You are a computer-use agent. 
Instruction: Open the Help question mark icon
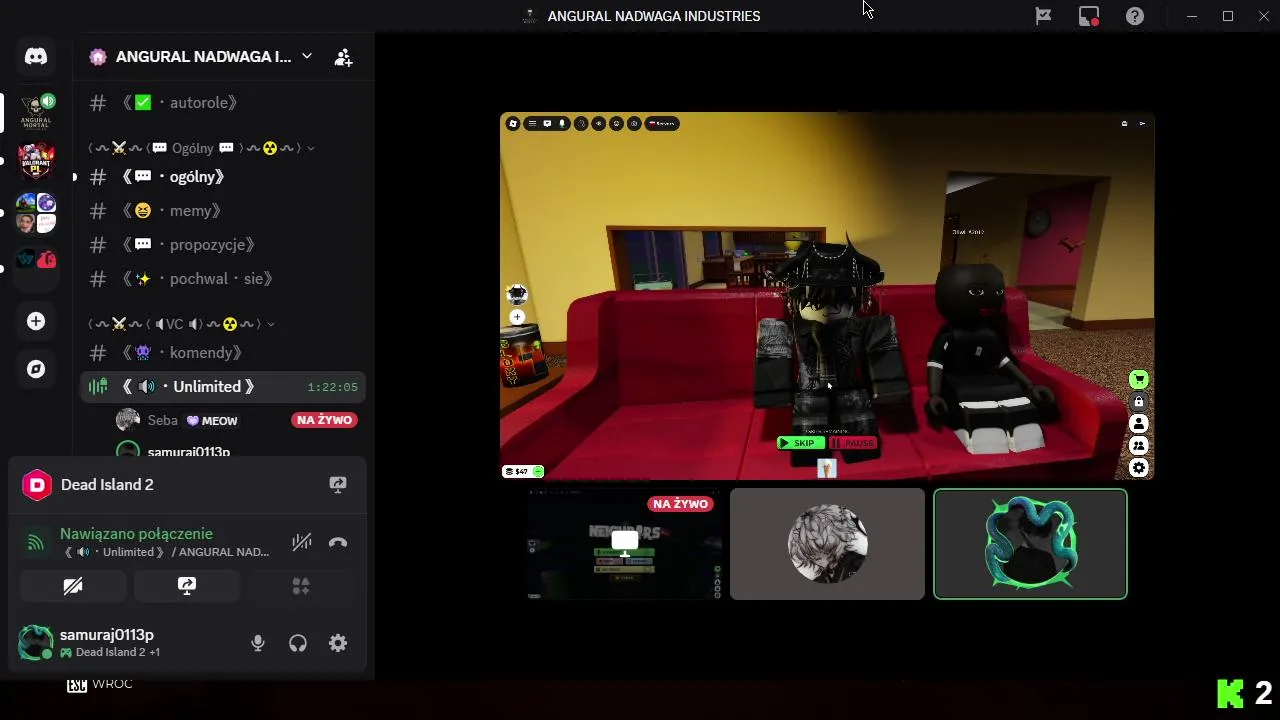point(1135,16)
